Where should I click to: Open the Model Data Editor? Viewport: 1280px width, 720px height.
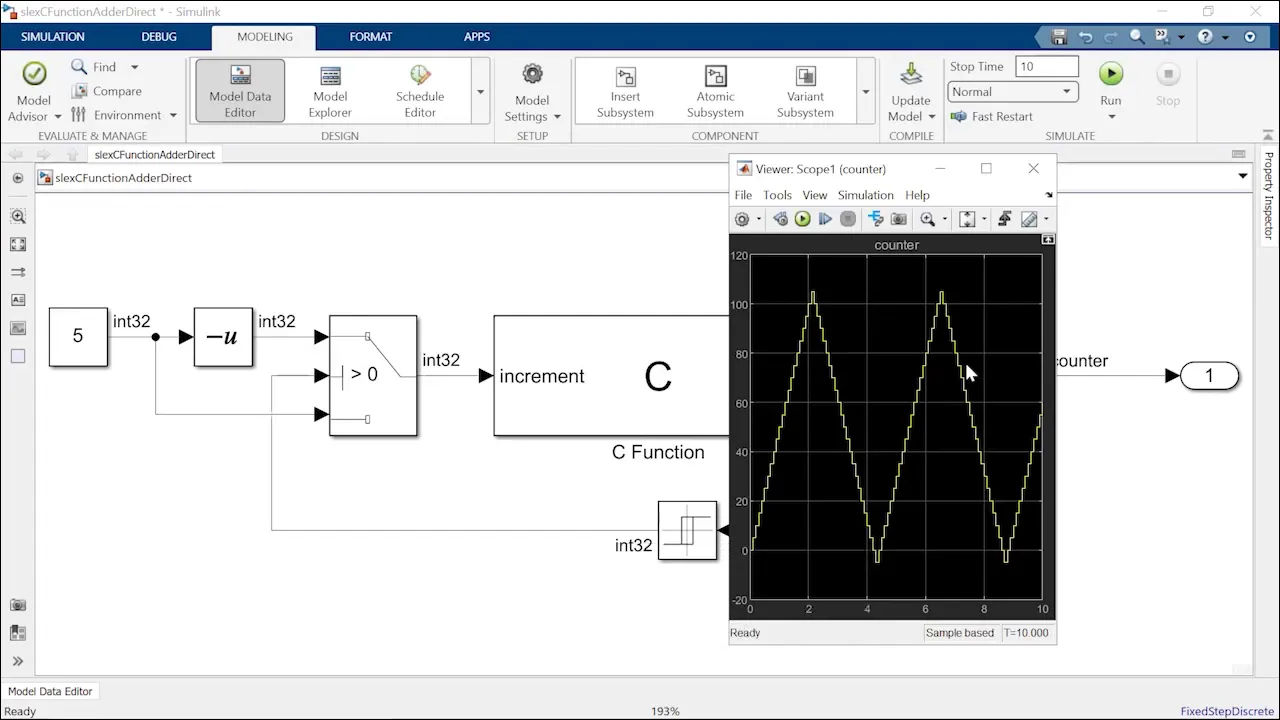(240, 91)
